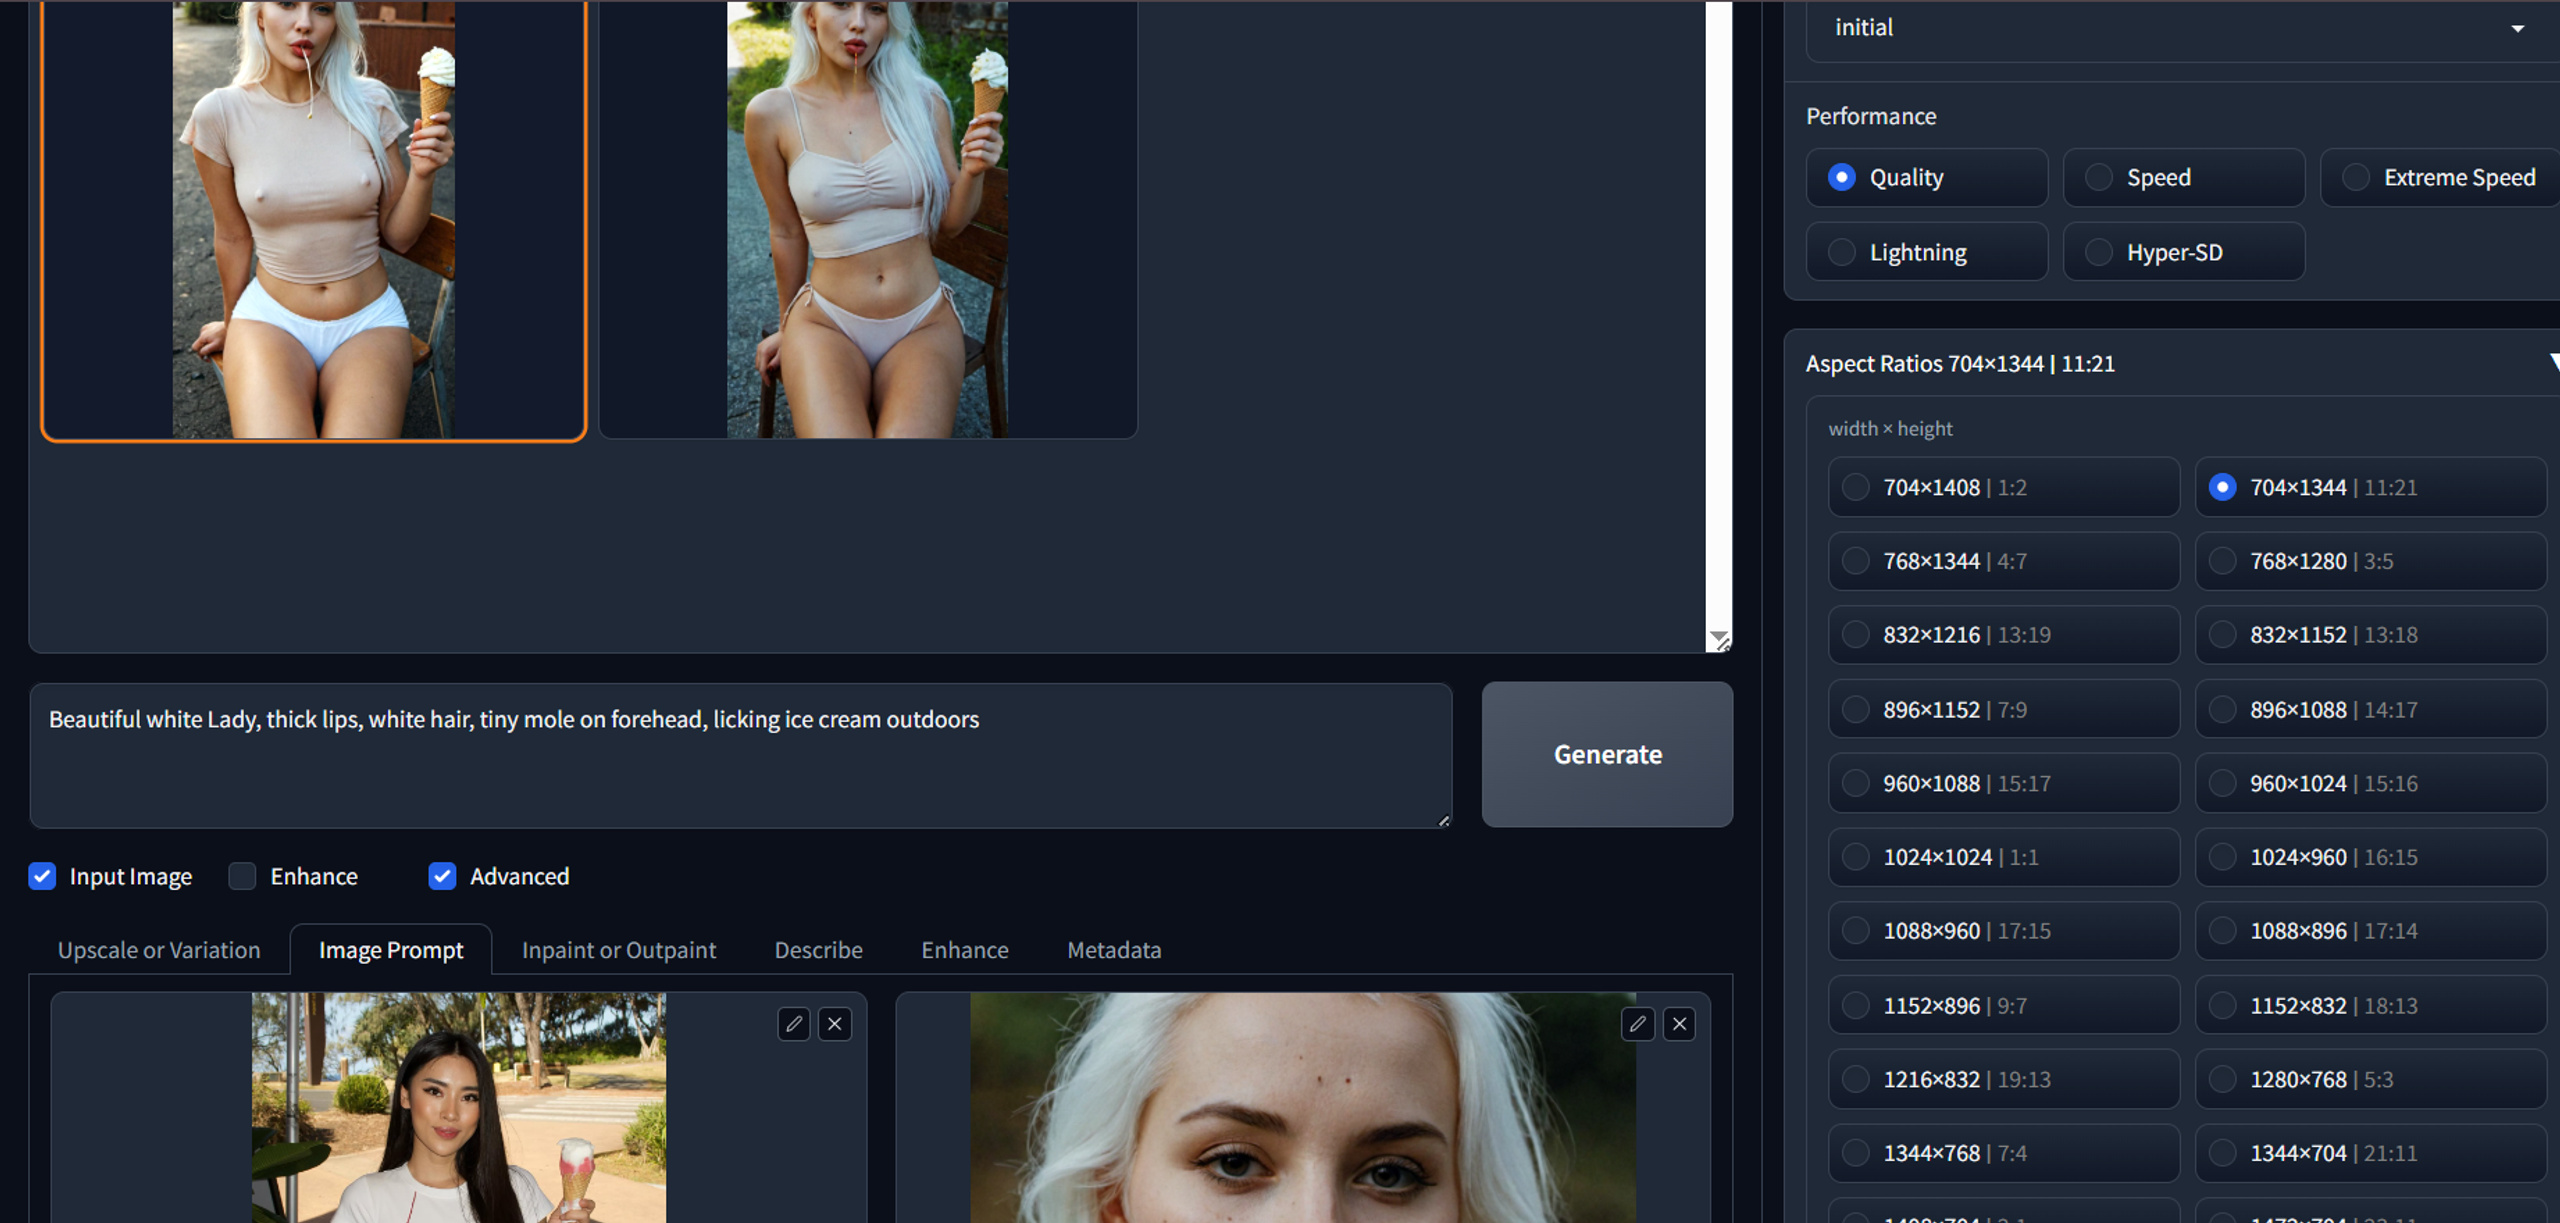Screen dimensions: 2560x1223
Task: Select the first generated image thumbnail
Action: tap(313, 220)
